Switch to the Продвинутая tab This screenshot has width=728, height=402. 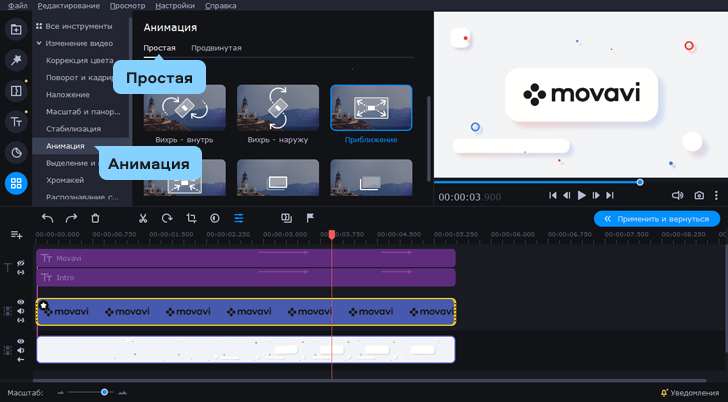pos(216,48)
